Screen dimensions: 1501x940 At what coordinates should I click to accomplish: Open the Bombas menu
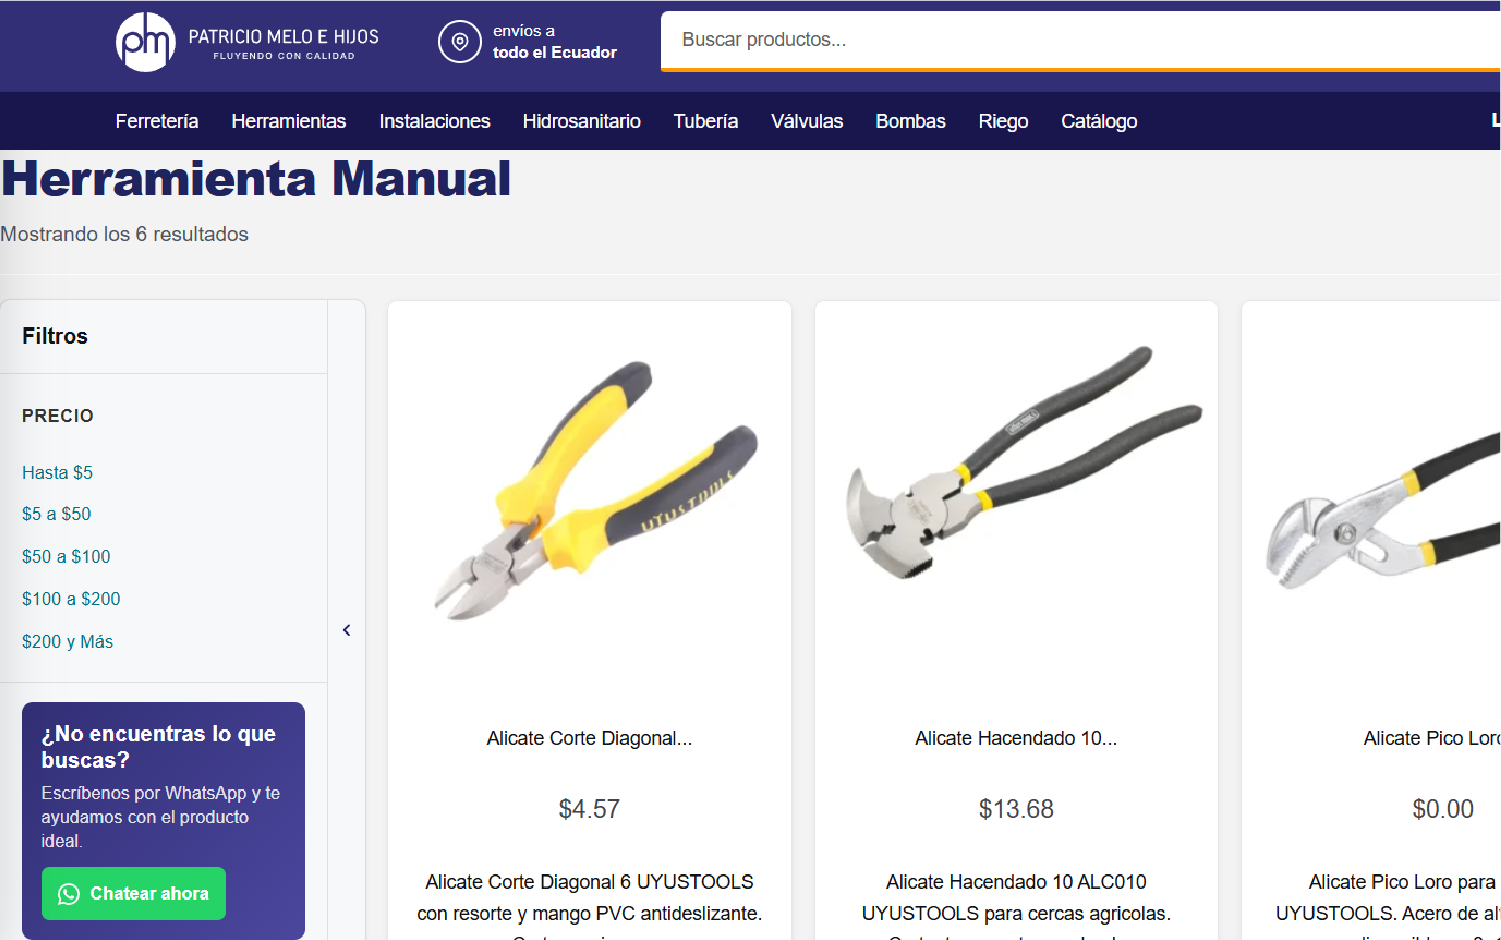click(911, 121)
